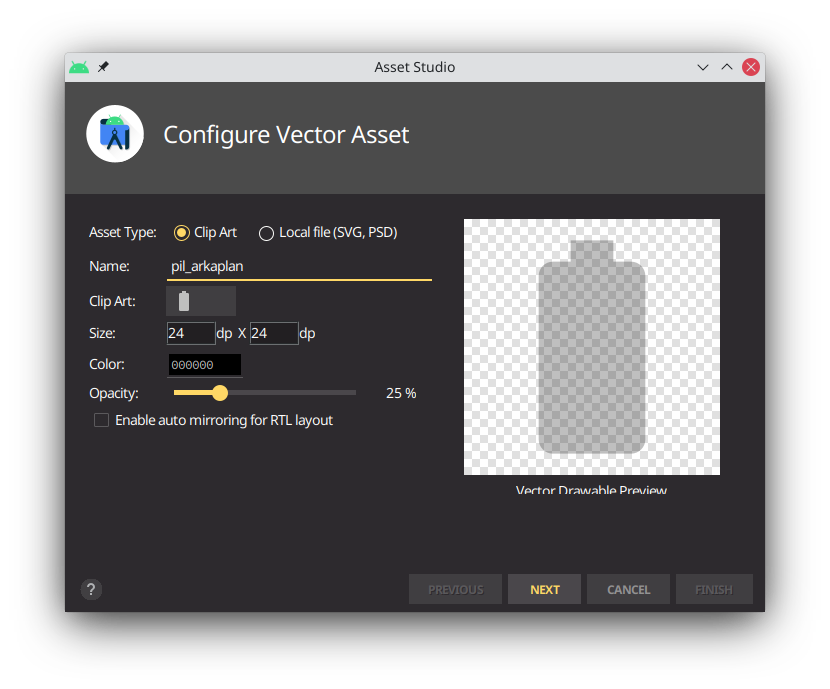Click the Android Studio logo in header
Viewport: 830px width, 689px height.
pyautogui.click(x=115, y=134)
